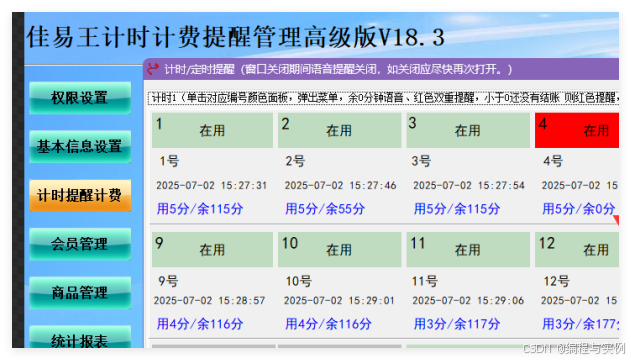The width and height of the screenshot is (631, 360).
Task: Click timer panel 11 在用 header
Action: coord(468,249)
